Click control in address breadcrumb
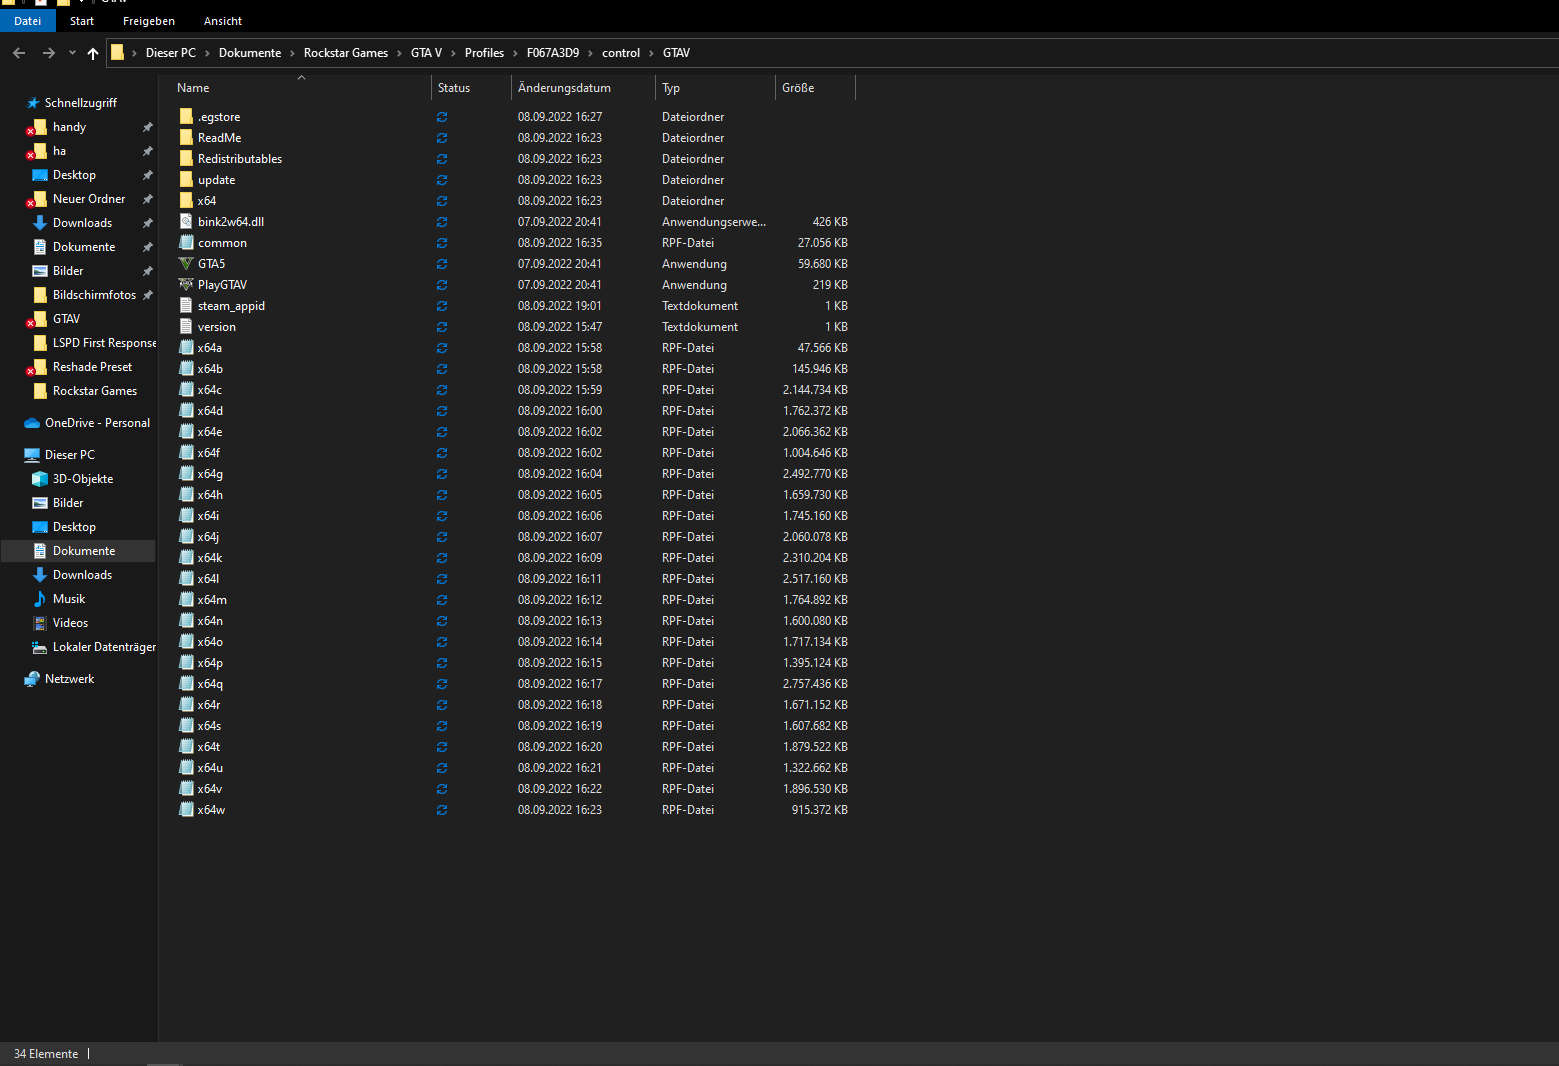1559x1066 pixels. point(621,53)
